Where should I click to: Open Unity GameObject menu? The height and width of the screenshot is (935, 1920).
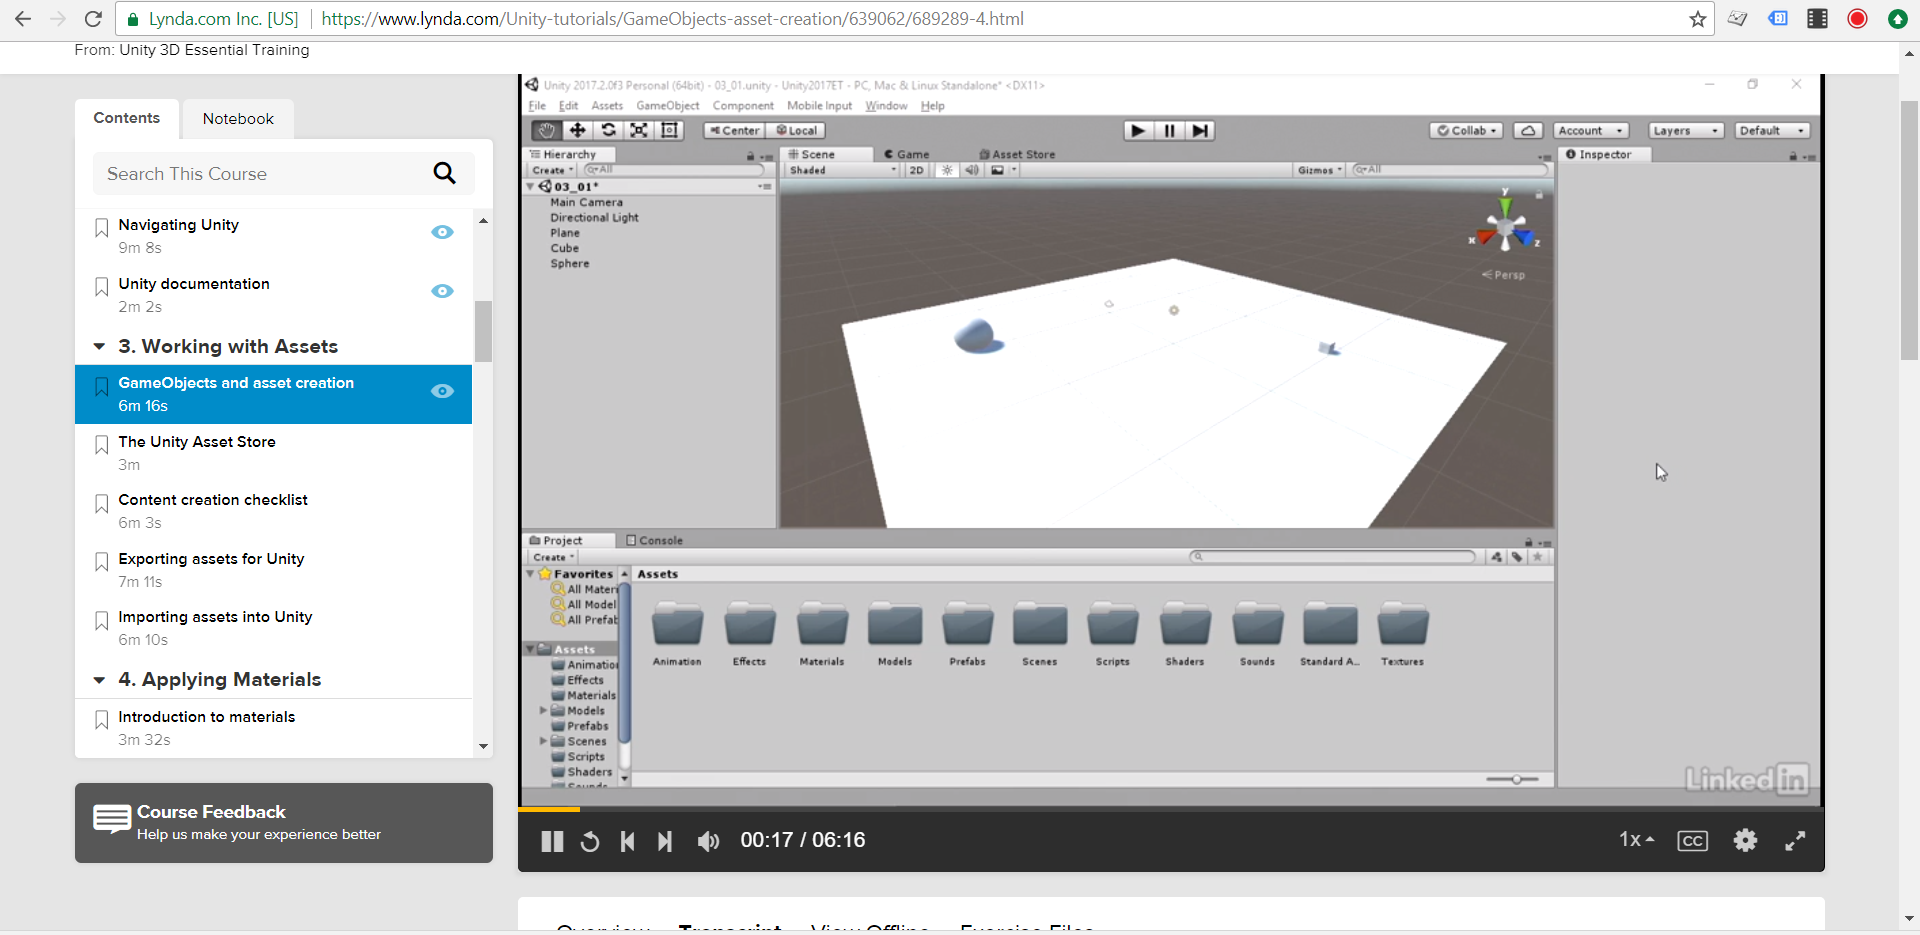point(668,106)
